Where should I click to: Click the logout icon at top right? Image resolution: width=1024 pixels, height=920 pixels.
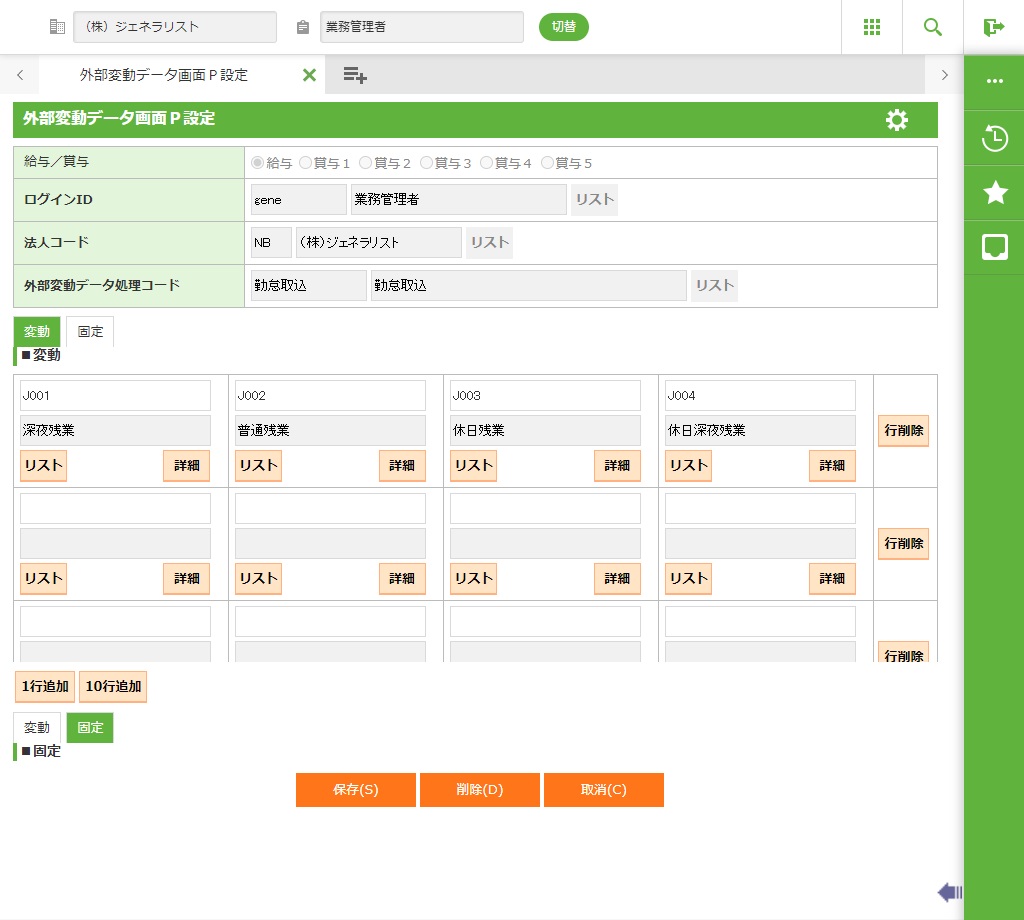[993, 27]
